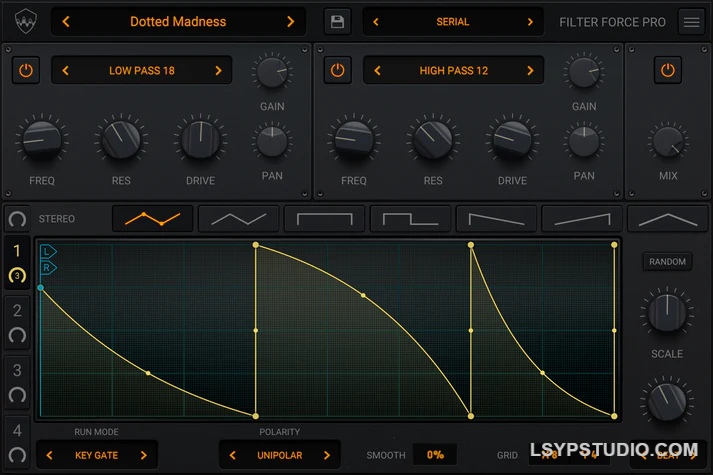Image resolution: width=713 pixels, height=475 pixels.
Task: Toggle power for the Low Pass 18 filter
Action: click(x=26, y=70)
